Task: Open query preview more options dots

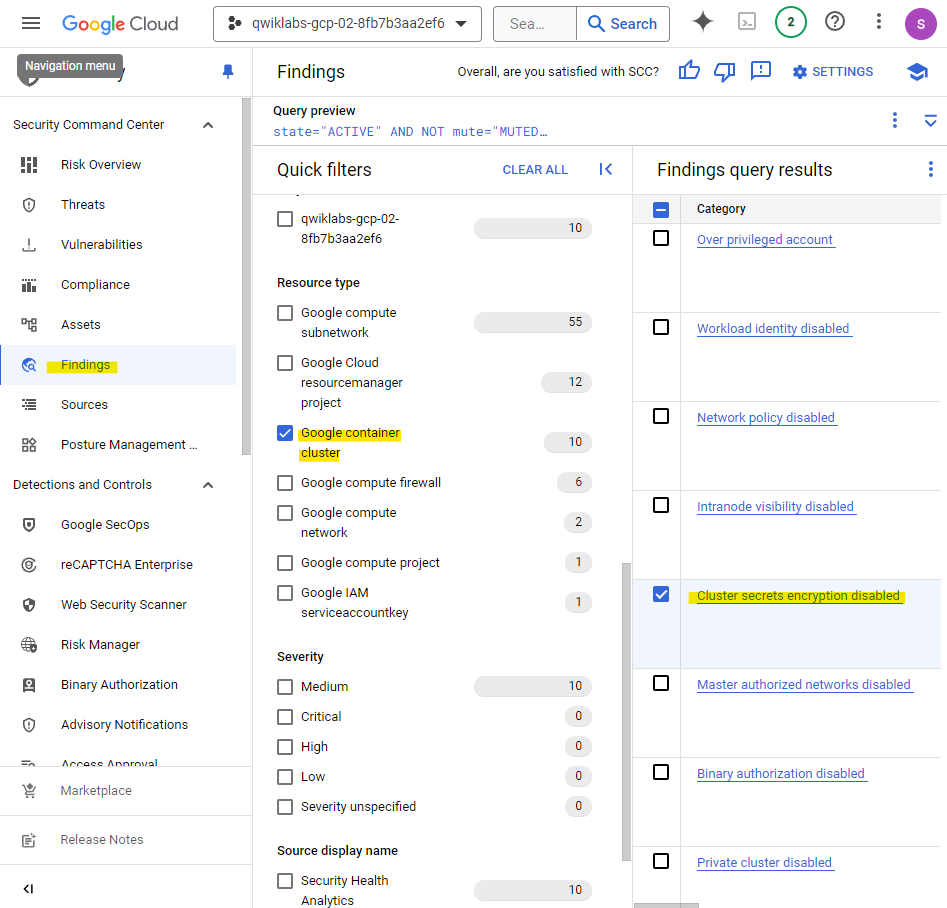Action: click(895, 120)
